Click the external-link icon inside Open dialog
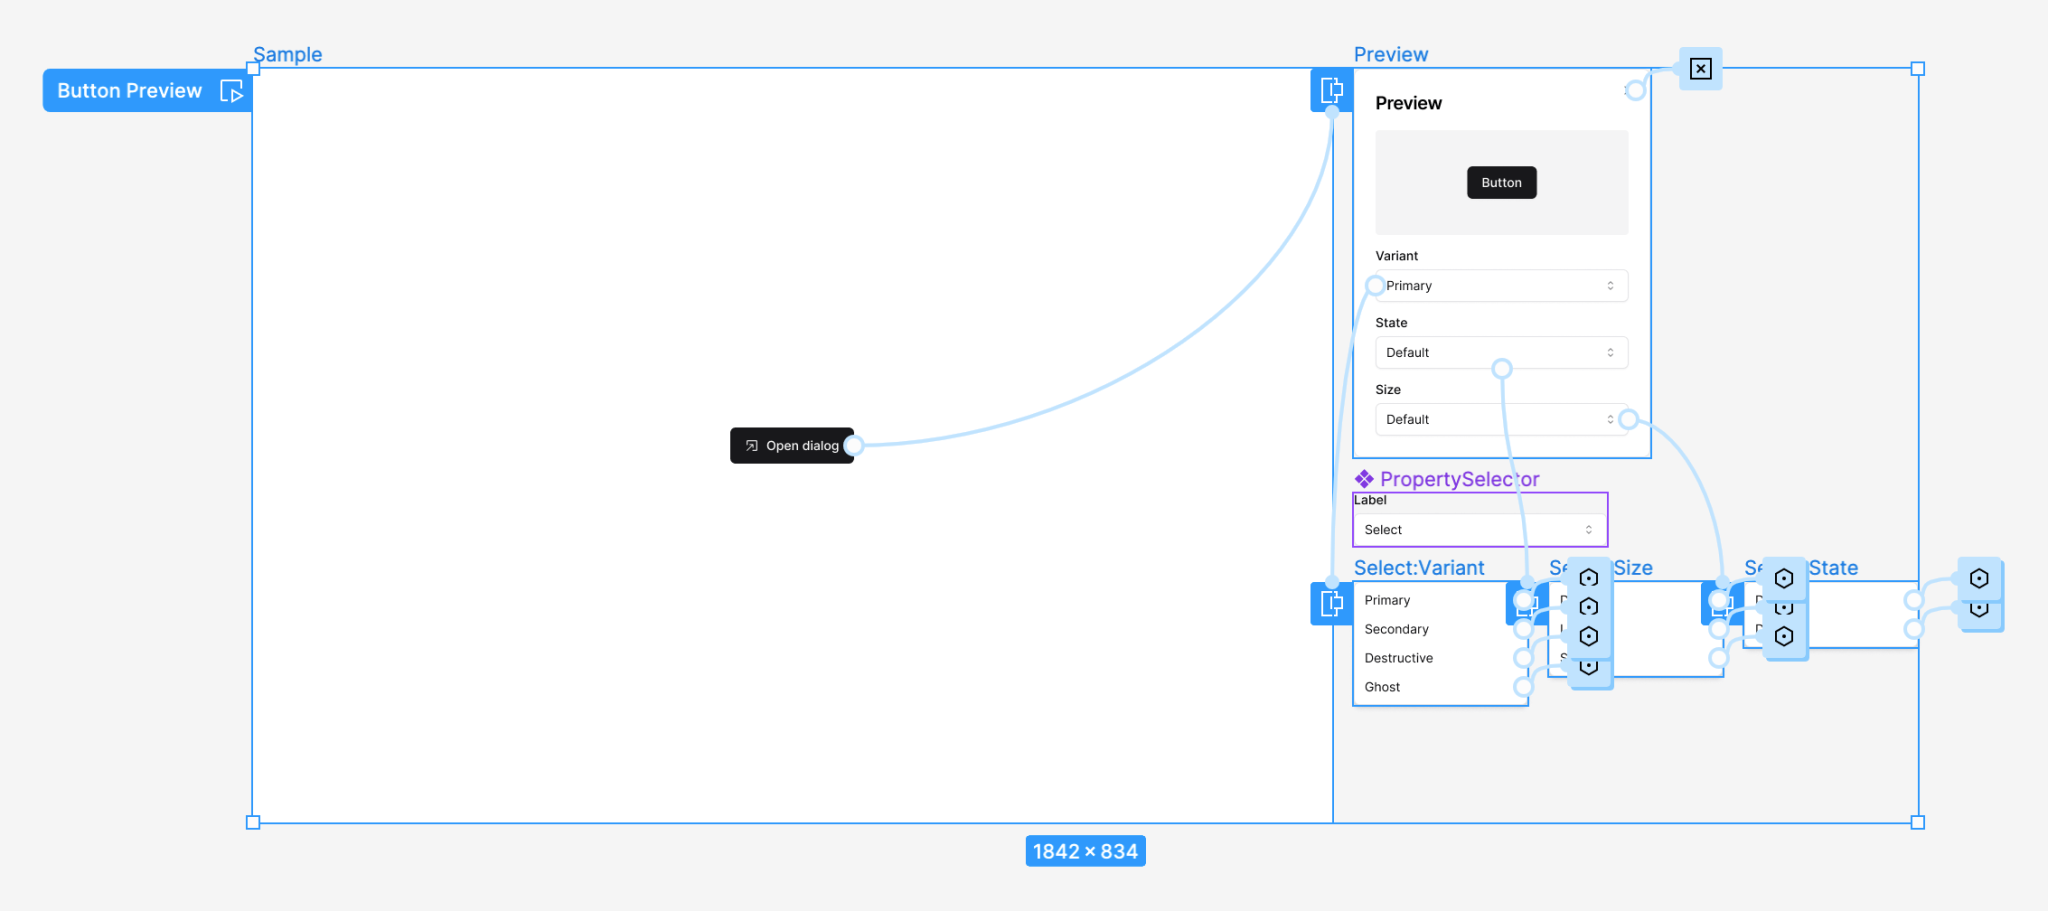 [x=750, y=445]
